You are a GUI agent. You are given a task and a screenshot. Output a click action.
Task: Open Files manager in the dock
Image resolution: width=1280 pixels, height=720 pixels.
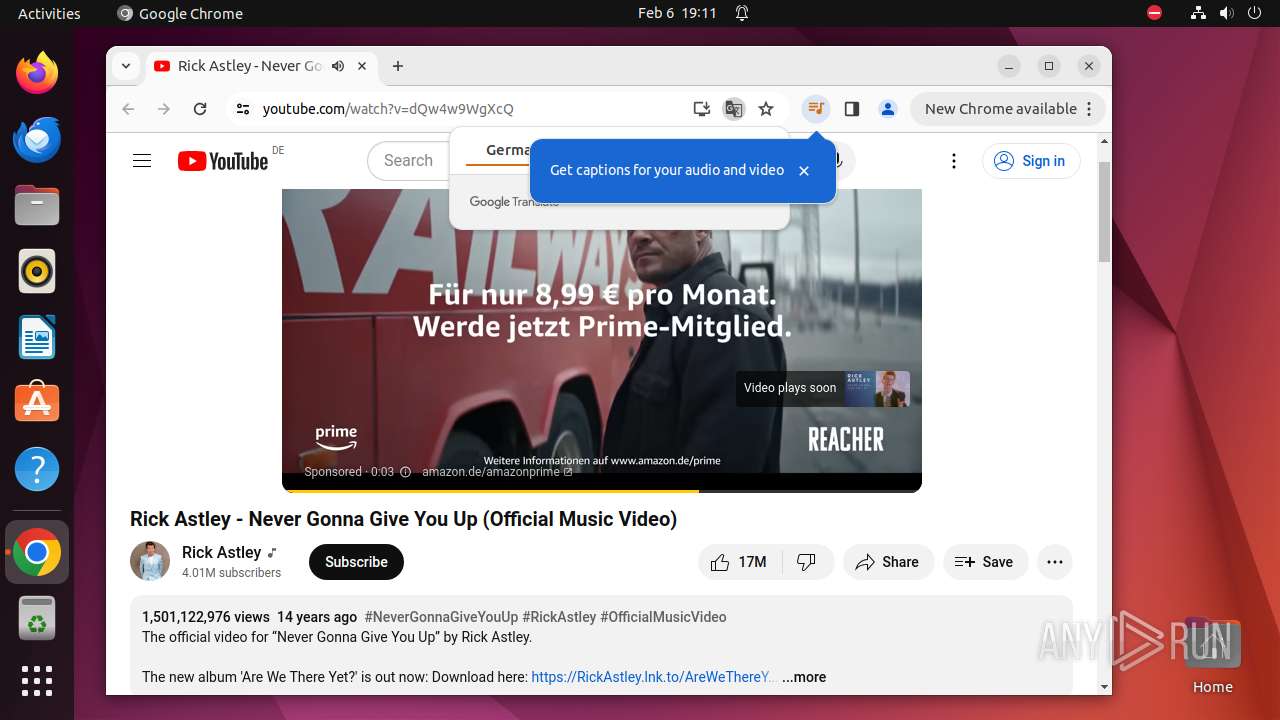tap(37, 205)
